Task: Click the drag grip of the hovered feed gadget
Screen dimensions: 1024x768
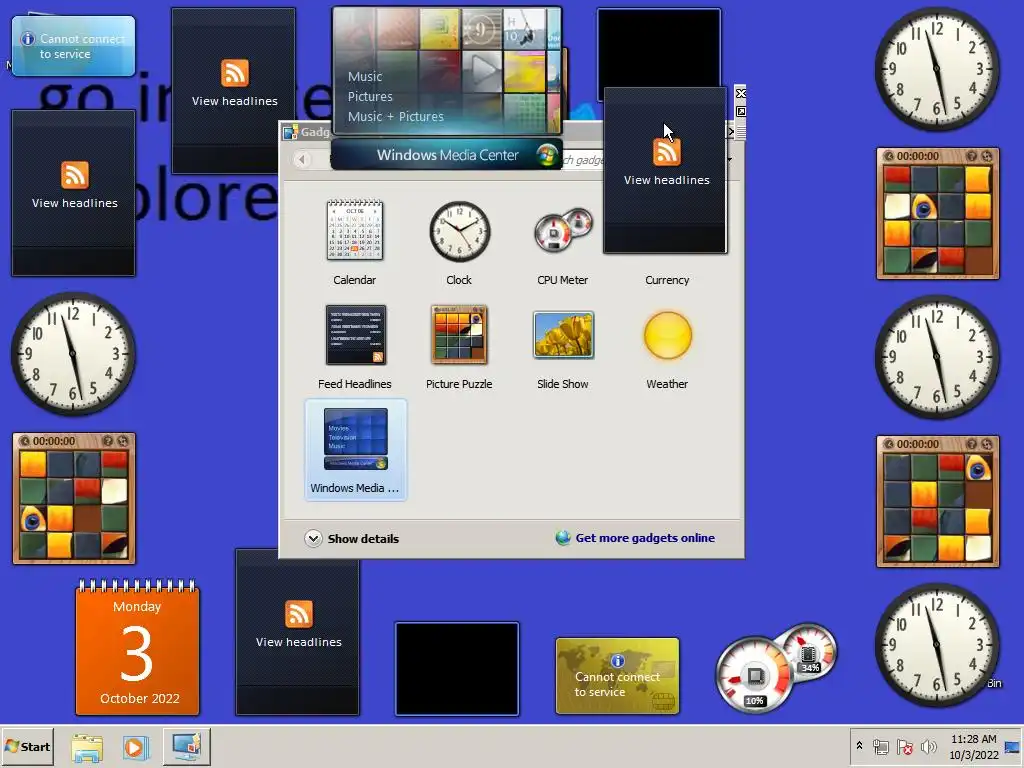Action: (x=741, y=131)
